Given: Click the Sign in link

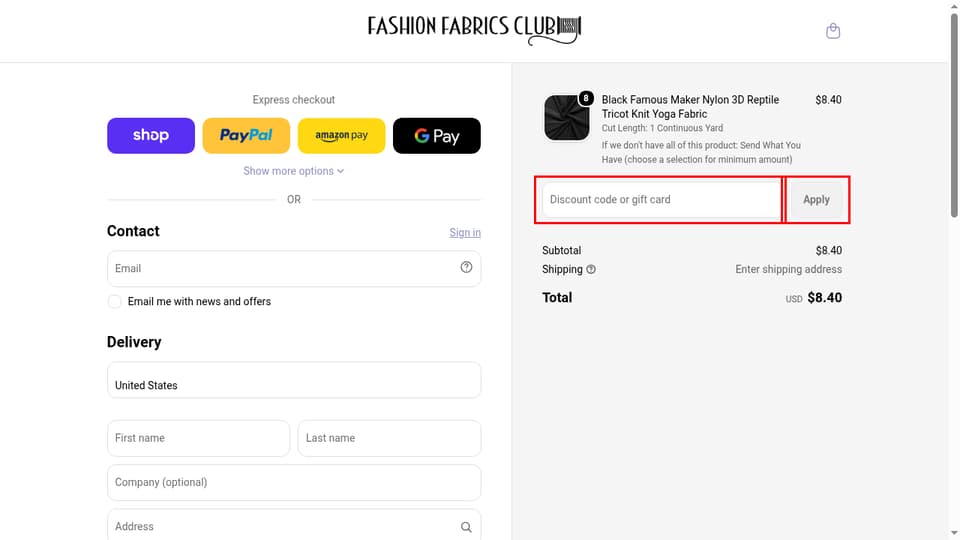Looking at the screenshot, I should point(465,233).
